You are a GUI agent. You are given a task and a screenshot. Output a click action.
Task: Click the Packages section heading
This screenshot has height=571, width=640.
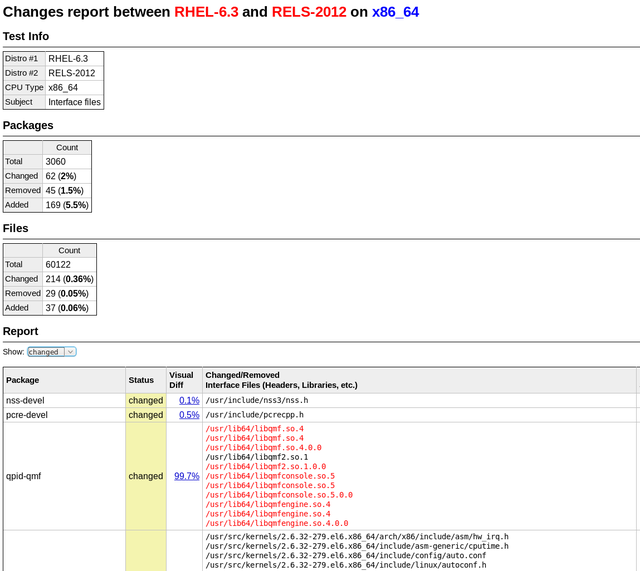coord(28,125)
